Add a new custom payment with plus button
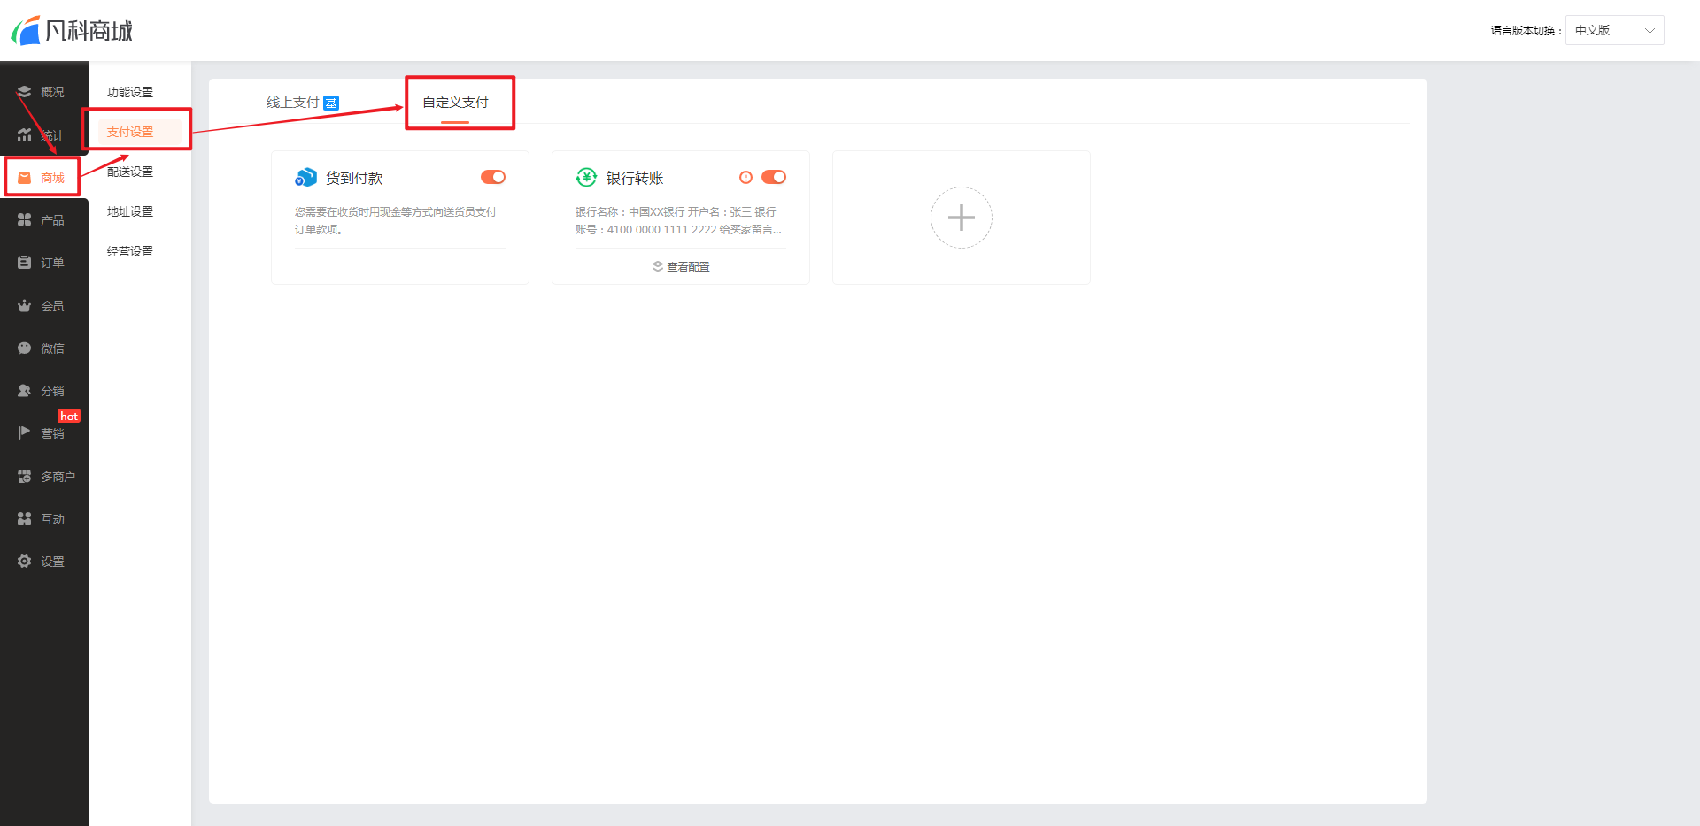This screenshot has width=1700, height=826. [x=961, y=217]
